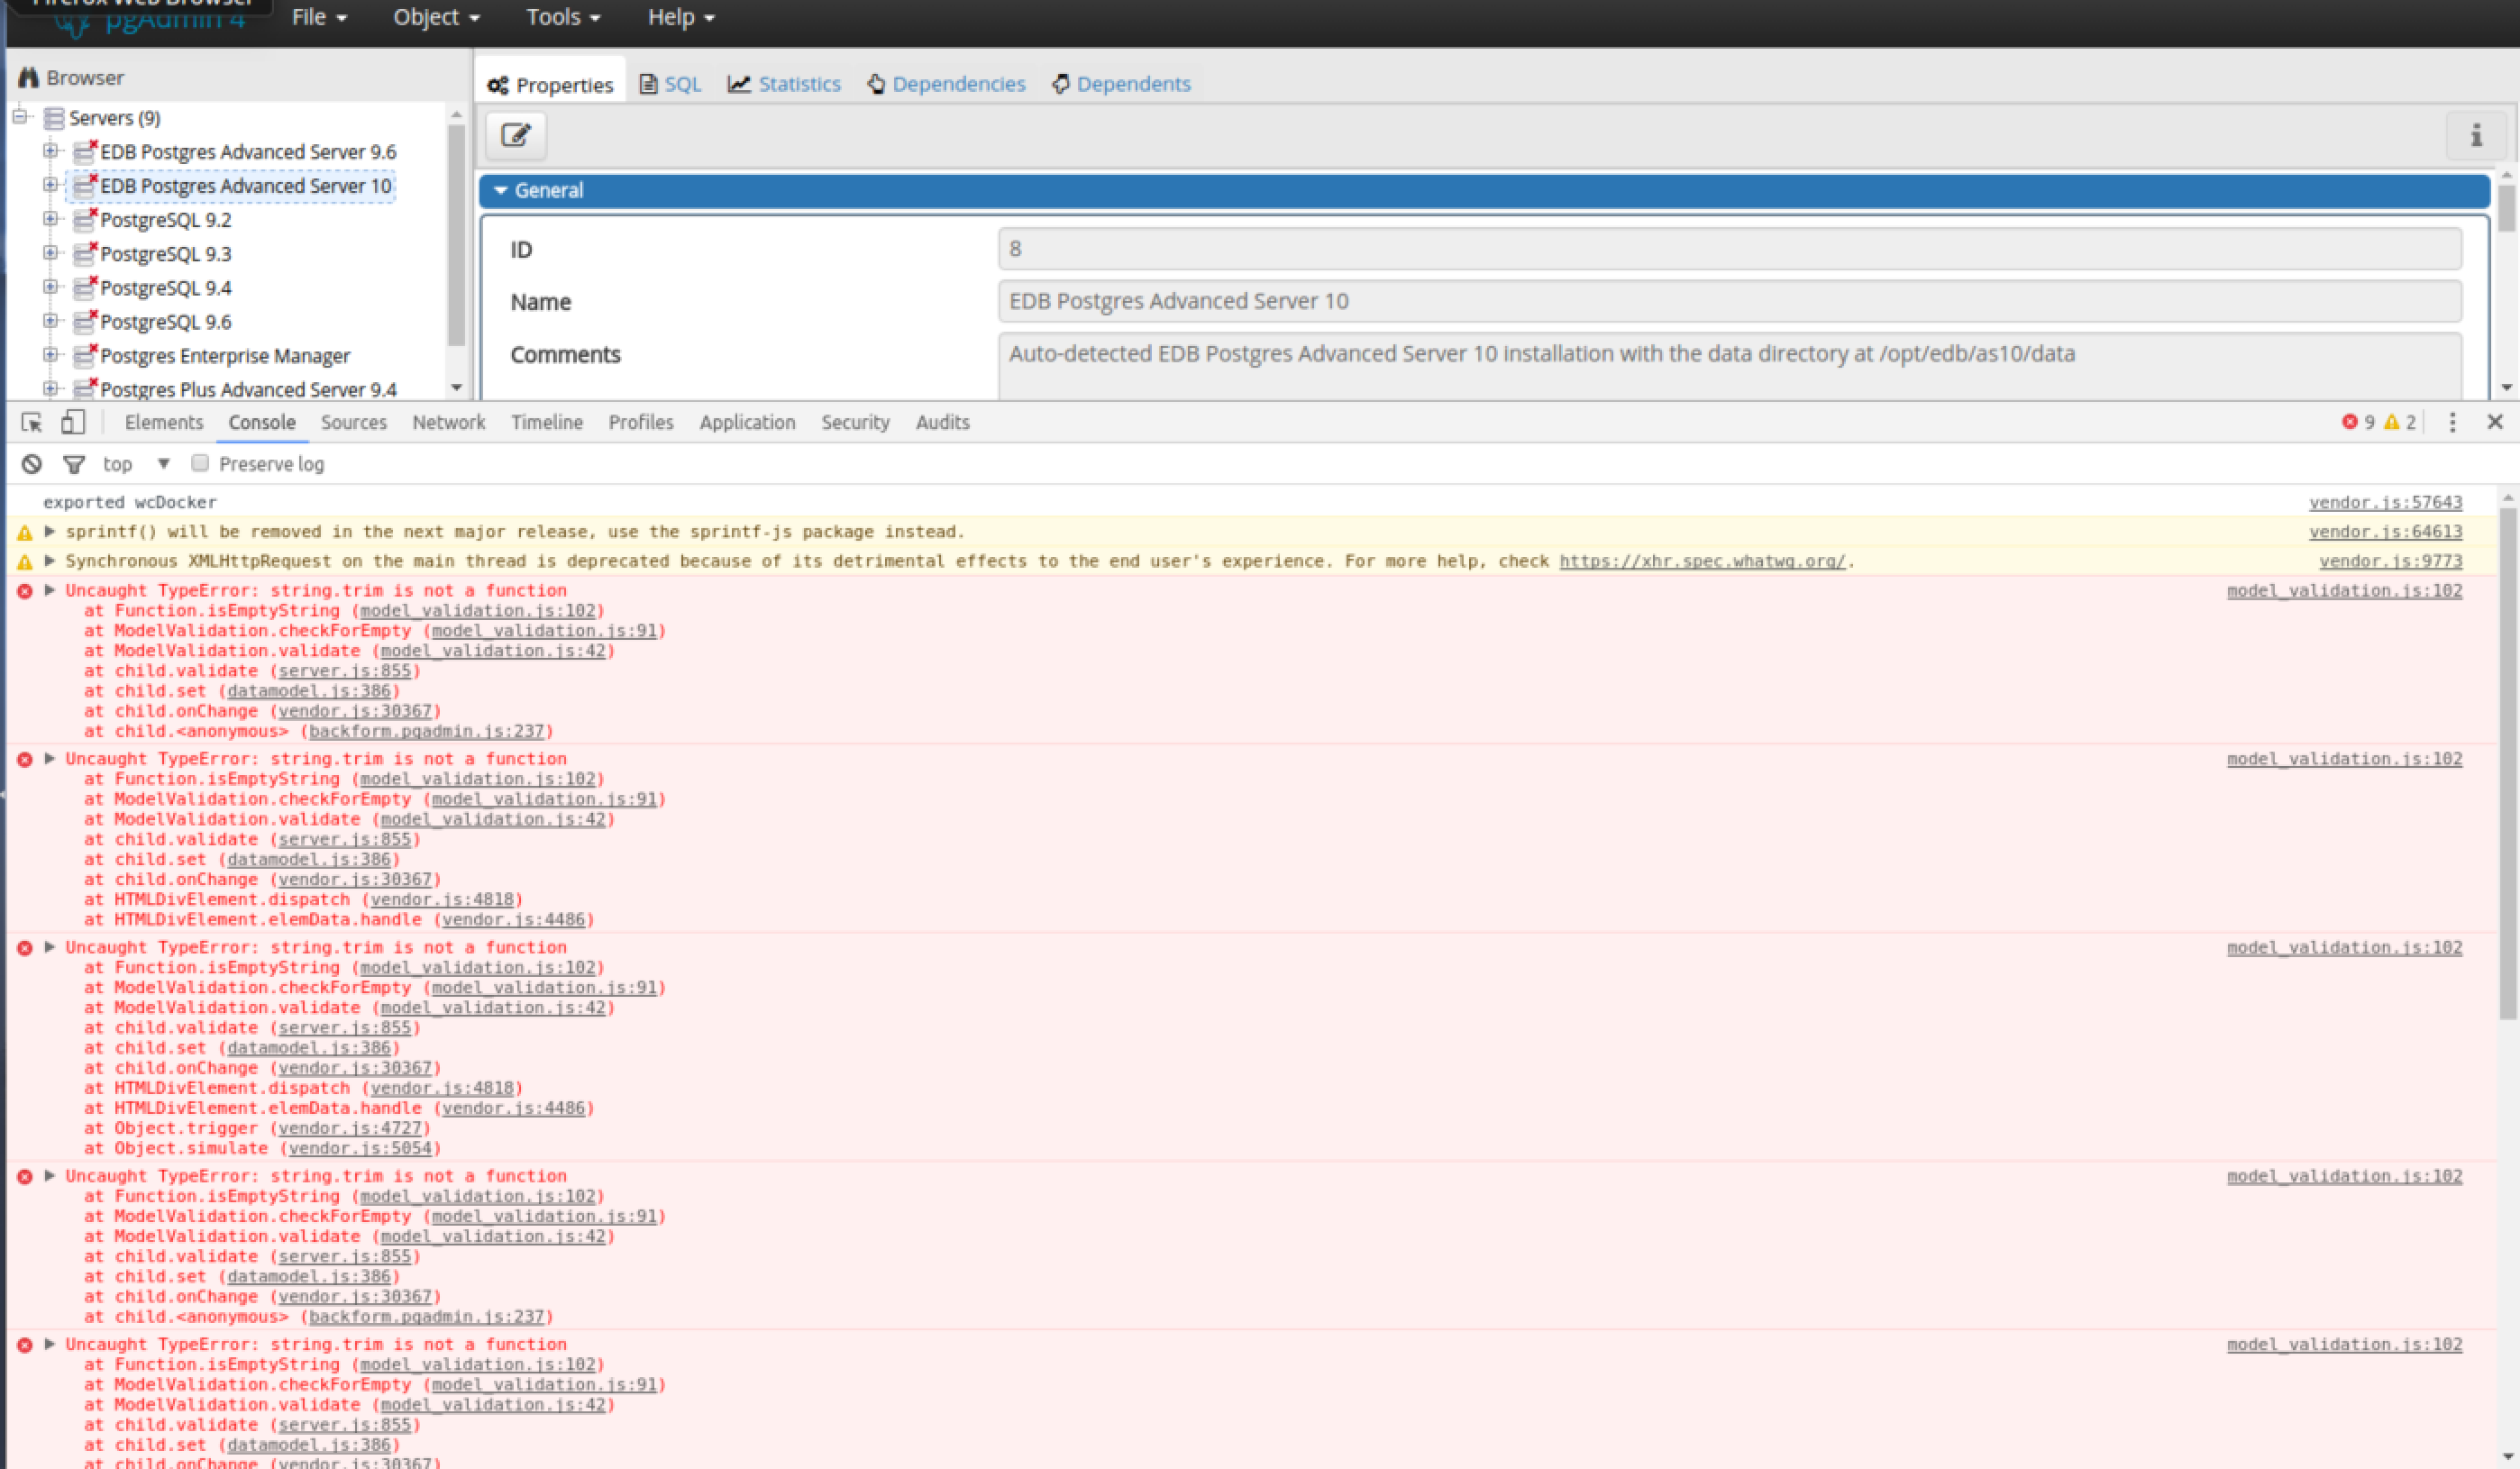
Task: Click the edit properties pencil icon
Action: (515, 135)
